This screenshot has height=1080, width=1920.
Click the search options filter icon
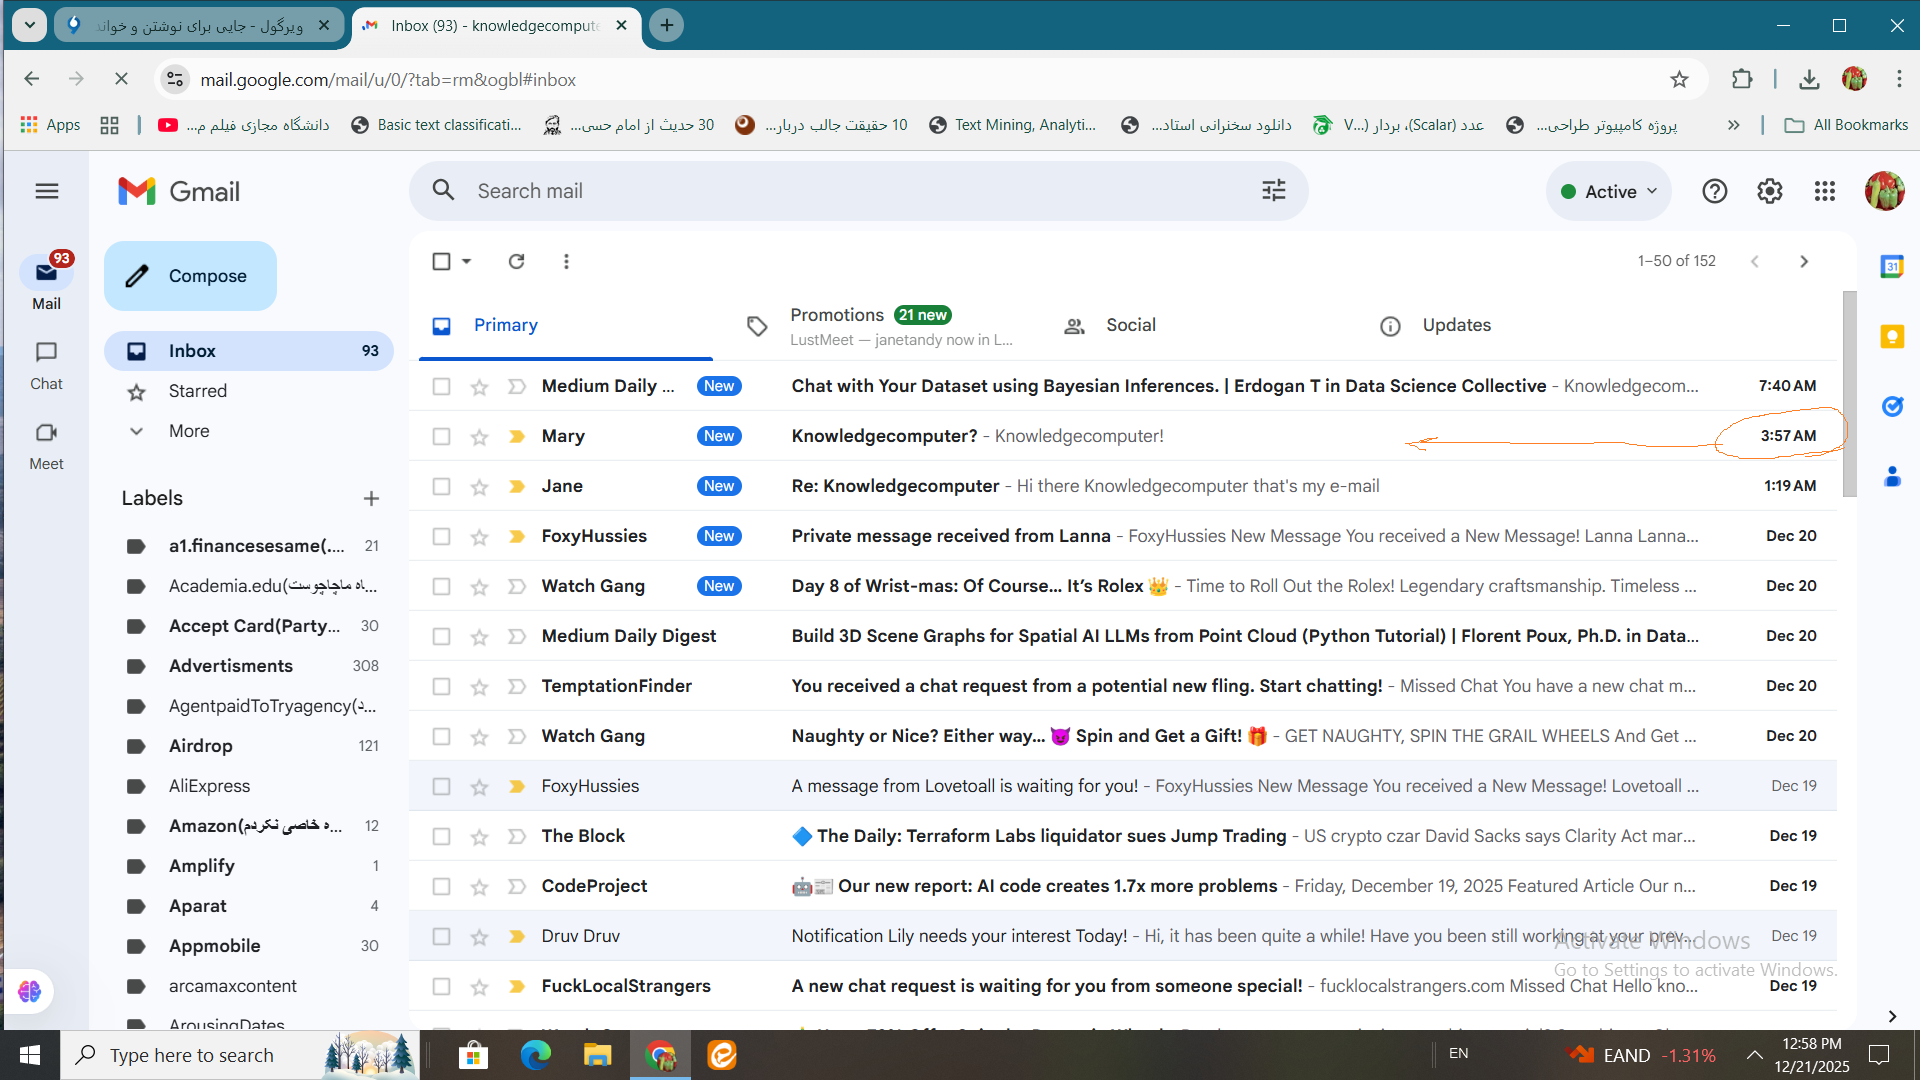pos(1273,190)
